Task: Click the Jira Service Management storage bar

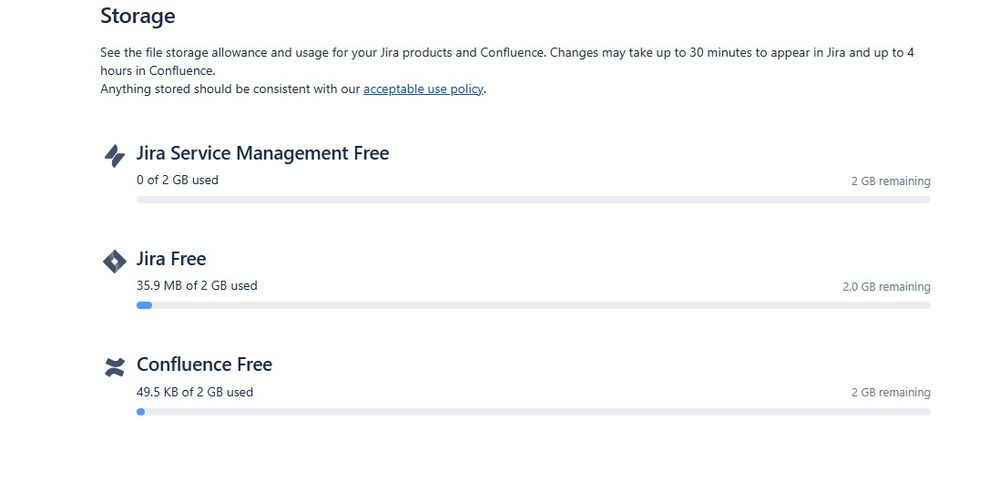Action: coord(533,200)
